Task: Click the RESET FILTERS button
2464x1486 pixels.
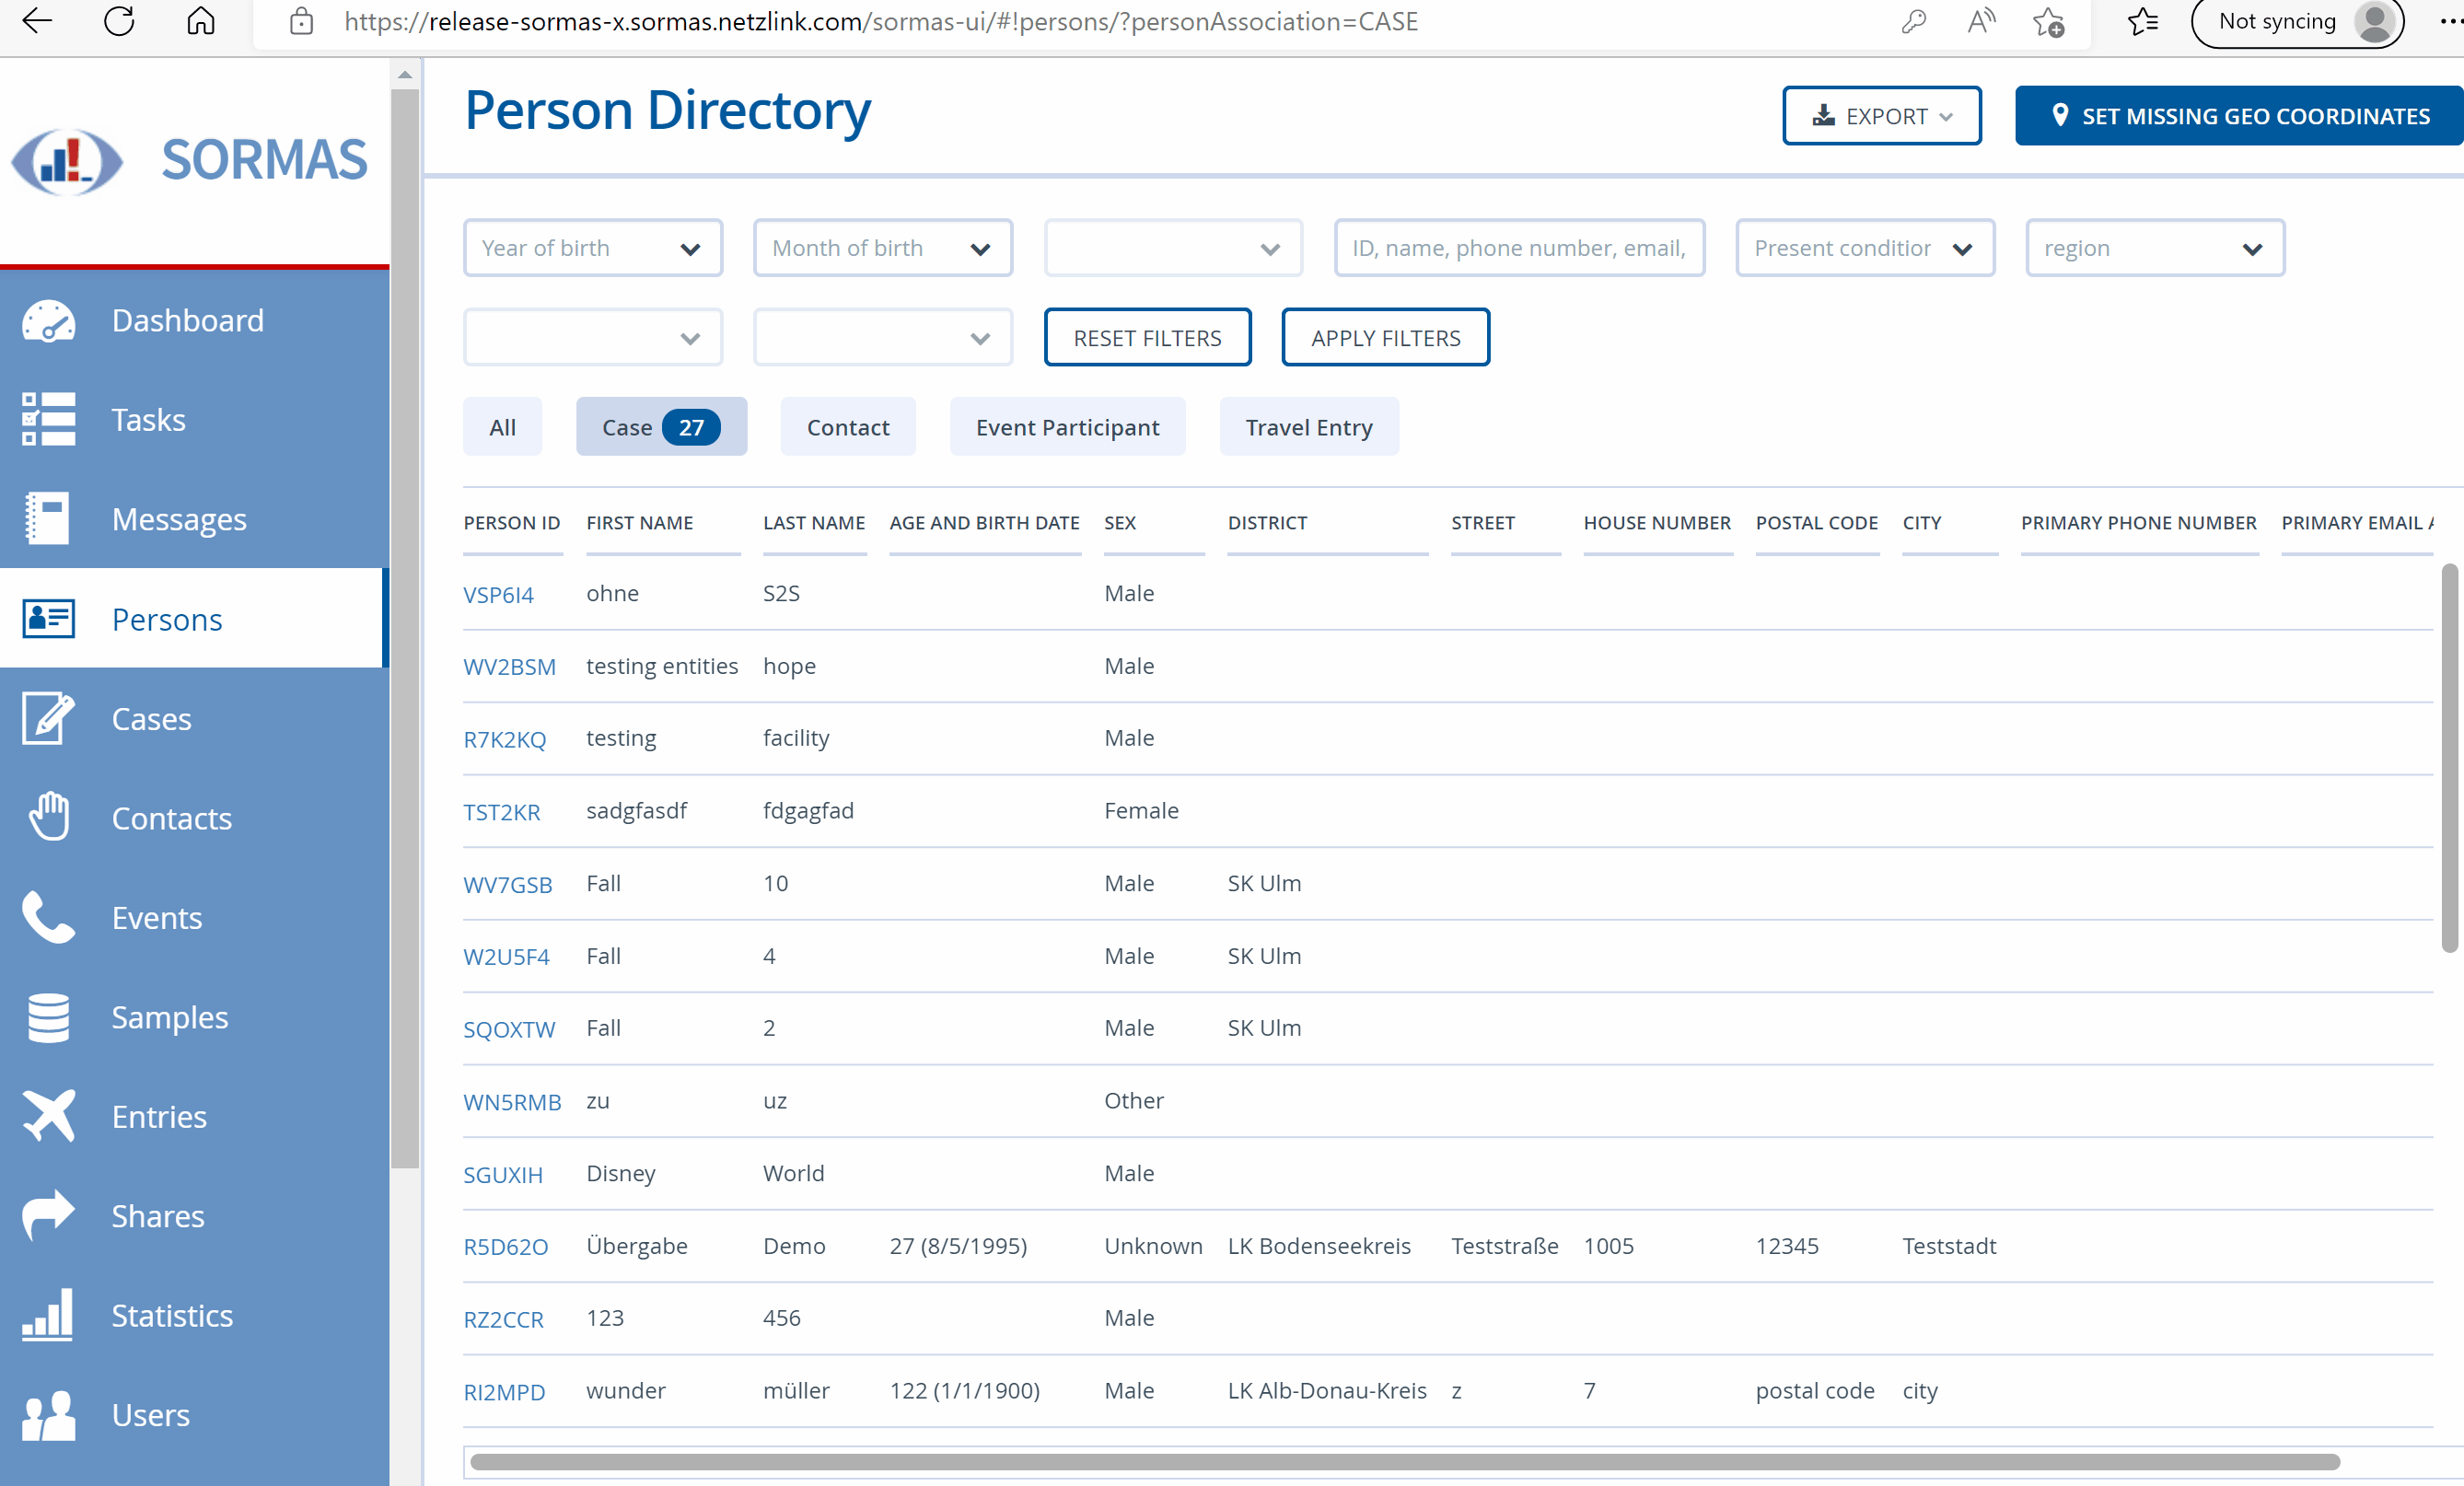Action: [x=1146, y=338]
